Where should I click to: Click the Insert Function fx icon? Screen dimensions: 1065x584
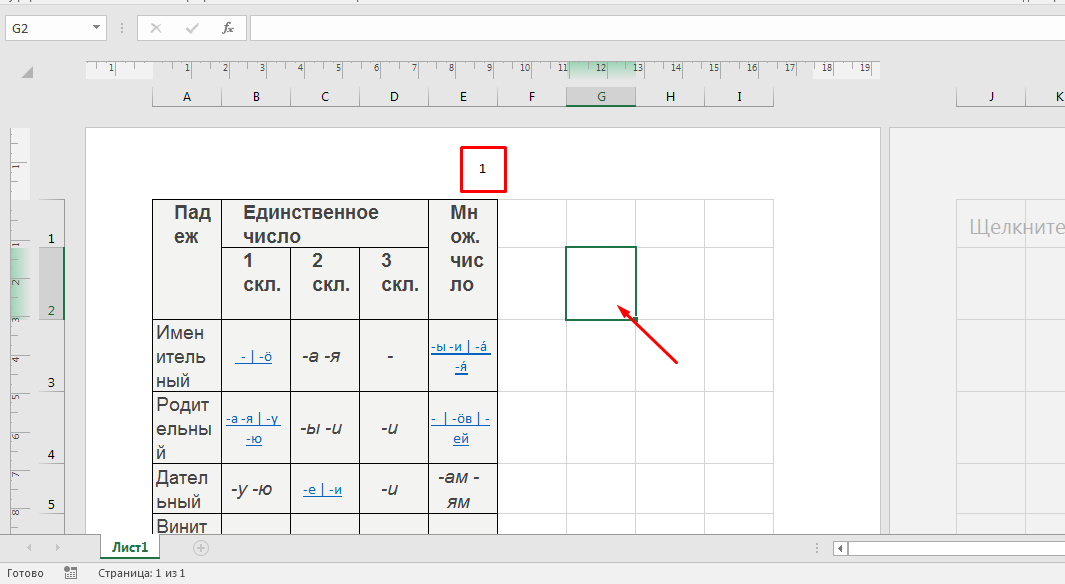pyautogui.click(x=228, y=28)
